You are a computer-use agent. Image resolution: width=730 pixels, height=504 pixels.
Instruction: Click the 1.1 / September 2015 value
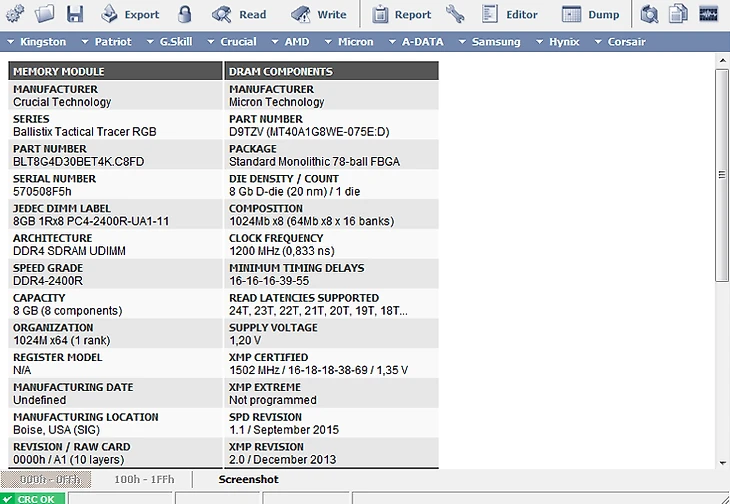coord(284,430)
